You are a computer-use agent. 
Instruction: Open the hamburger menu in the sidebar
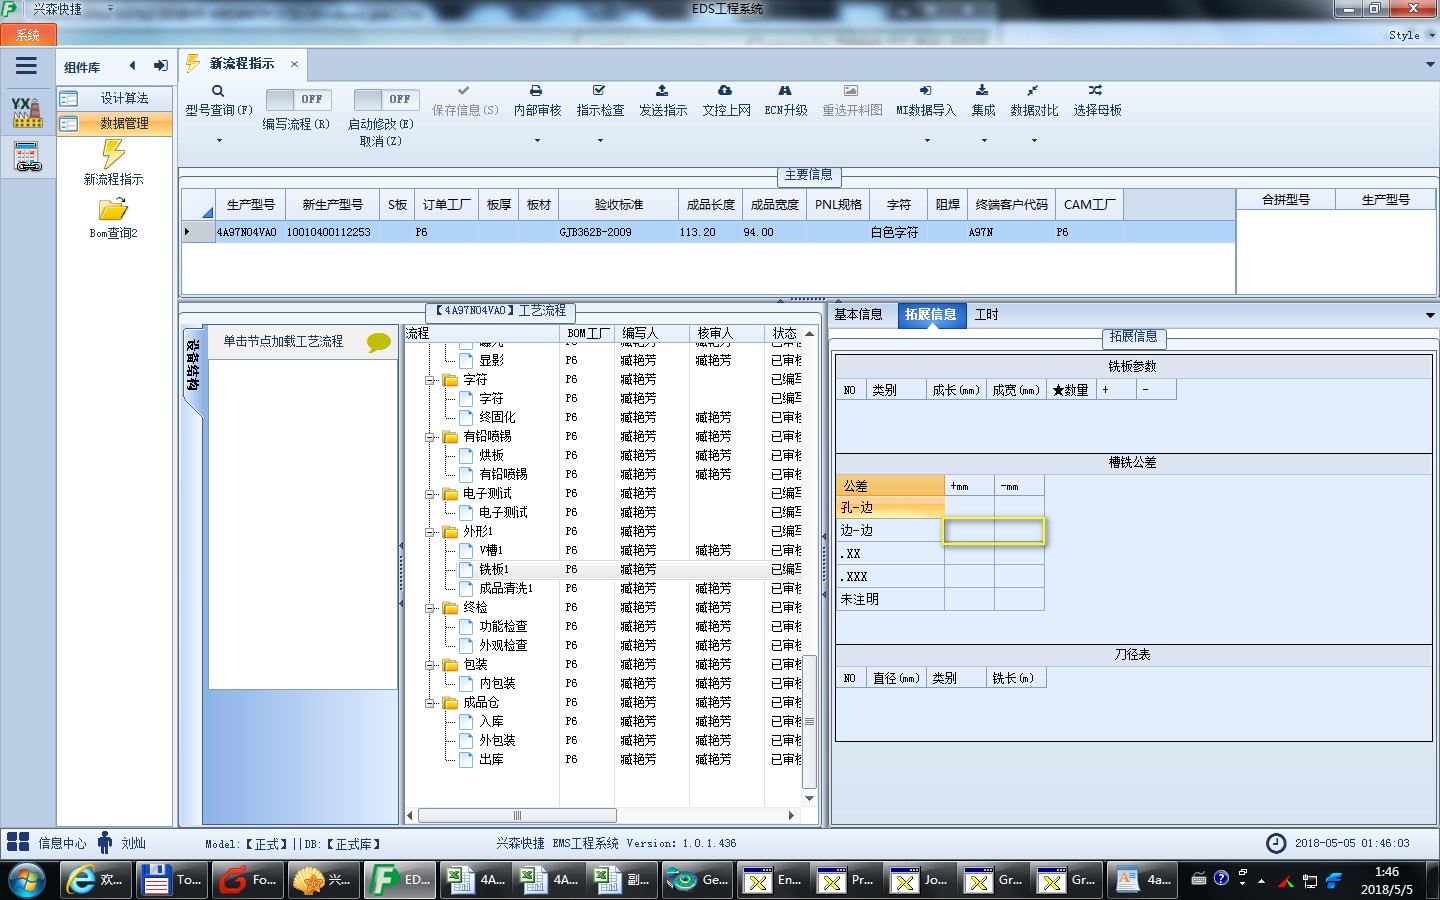(27, 66)
